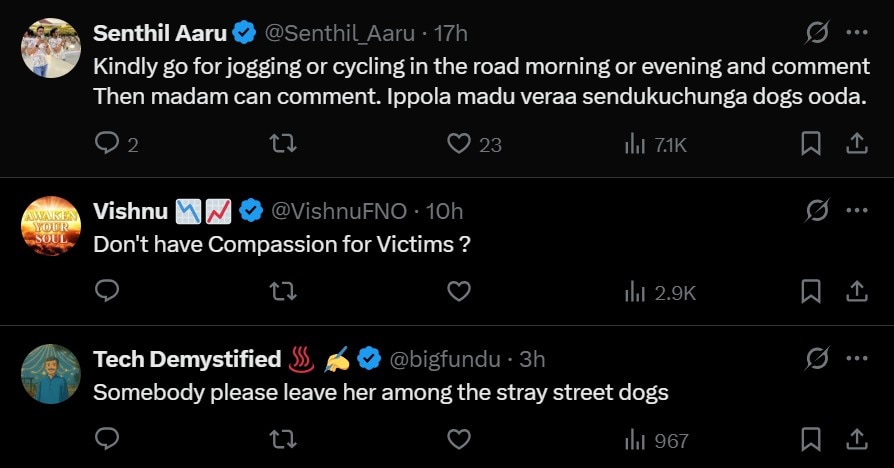Viewport: 894px width, 468px height.
Task: Open more options on Tech Demystified tweet
Action: coord(857,359)
